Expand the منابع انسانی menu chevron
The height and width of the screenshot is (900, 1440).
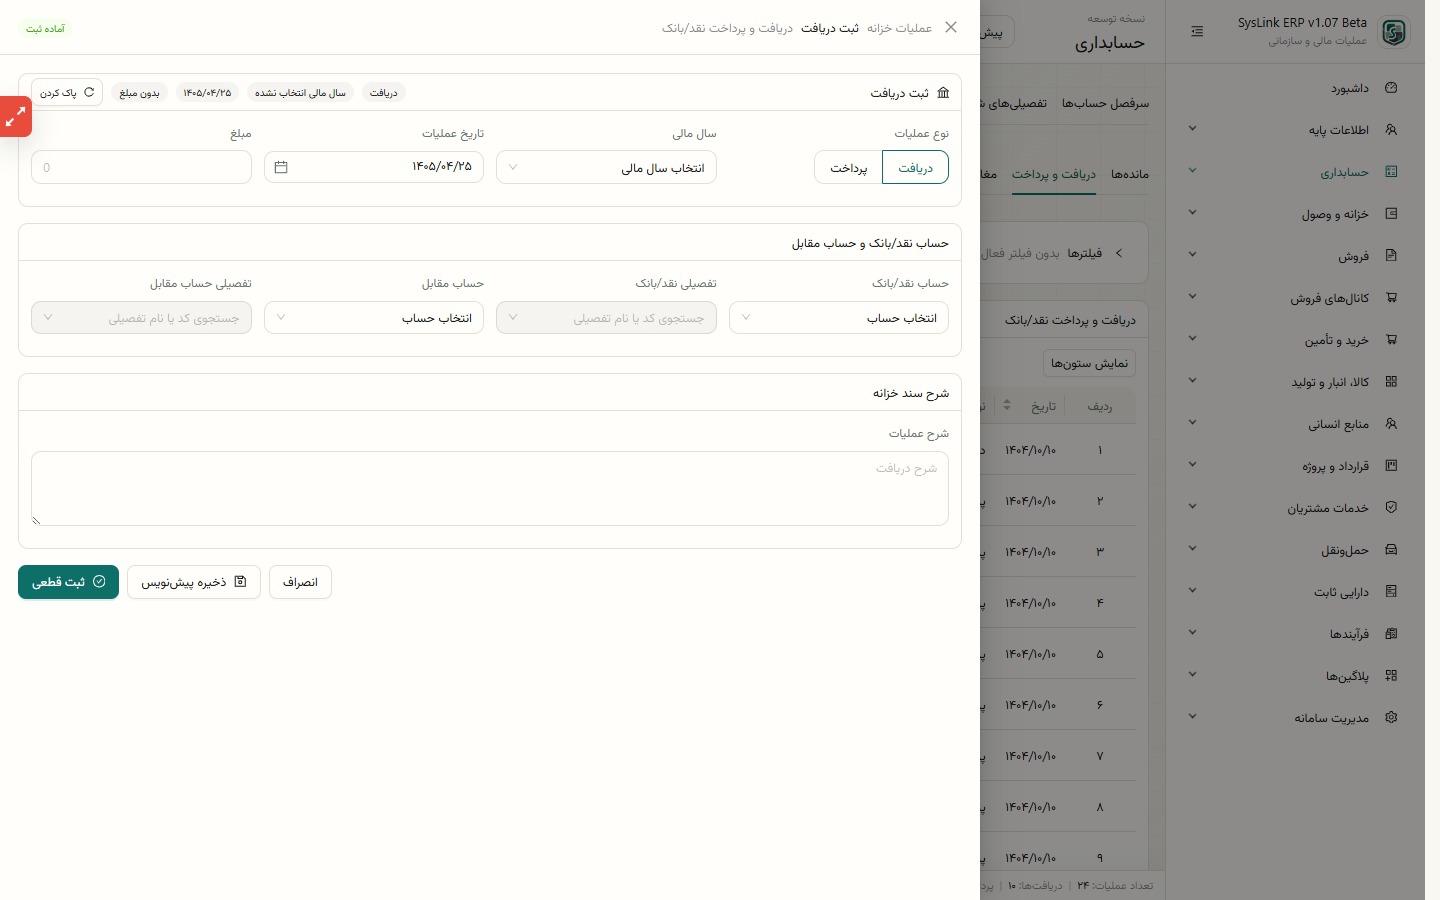click(x=1192, y=423)
